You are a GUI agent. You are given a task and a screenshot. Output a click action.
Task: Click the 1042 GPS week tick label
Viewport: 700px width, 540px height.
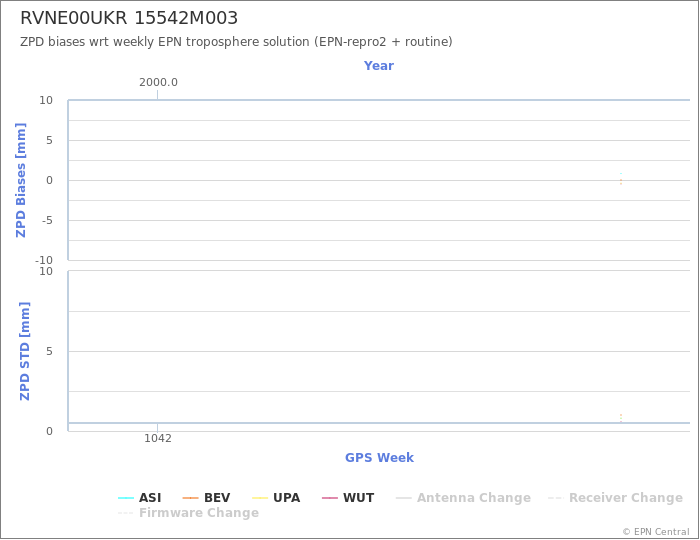coord(158,438)
